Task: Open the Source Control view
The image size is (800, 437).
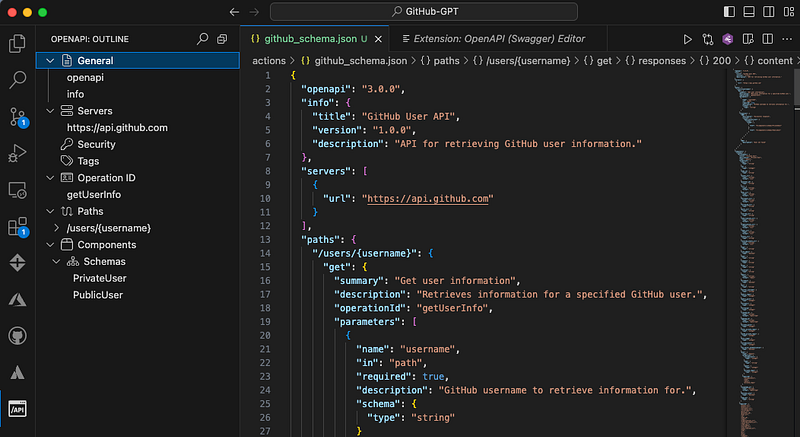Action: click(x=17, y=117)
